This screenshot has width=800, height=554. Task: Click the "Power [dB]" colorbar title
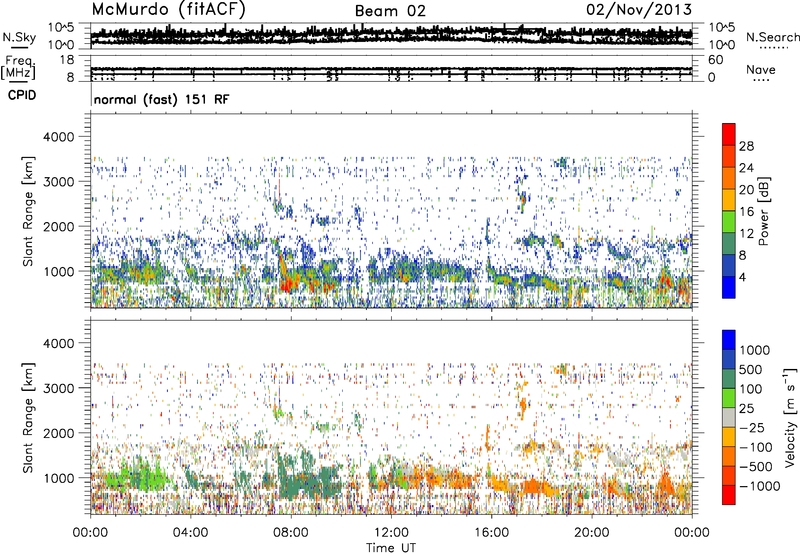(x=763, y=211)
